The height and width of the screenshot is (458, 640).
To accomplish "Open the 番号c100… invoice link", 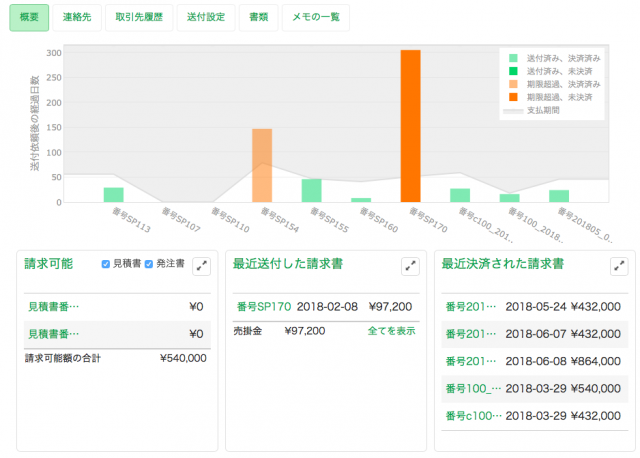I will [x=473, y=416].
